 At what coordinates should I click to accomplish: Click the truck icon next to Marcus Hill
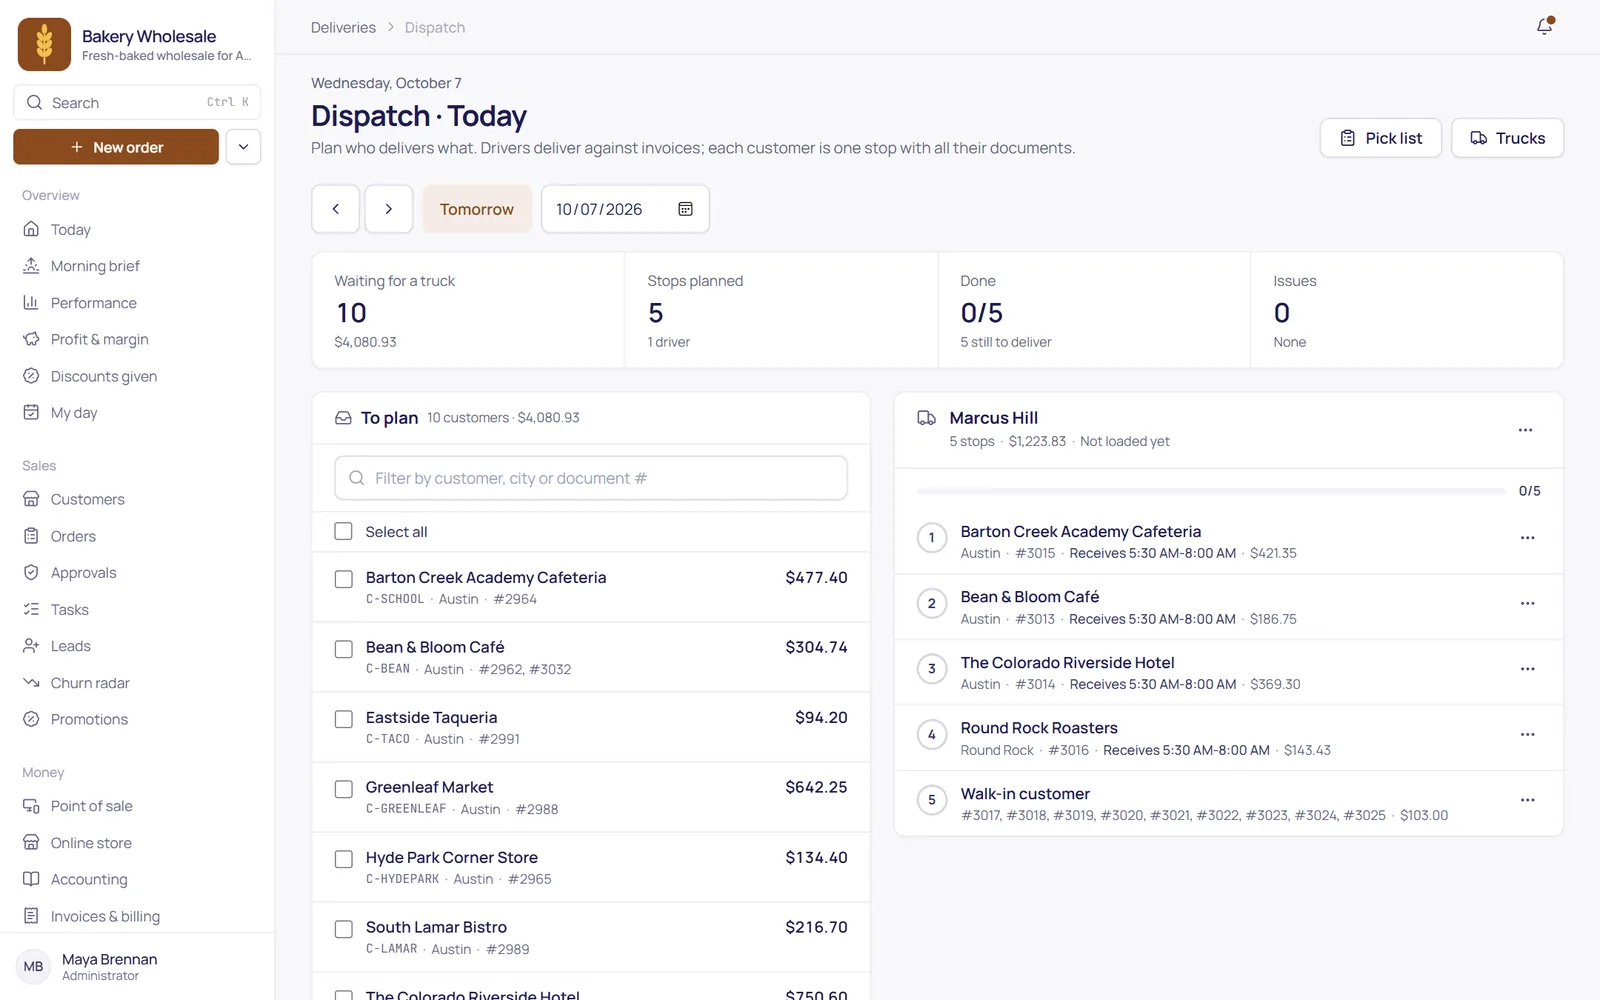click(x=927, y=418)
